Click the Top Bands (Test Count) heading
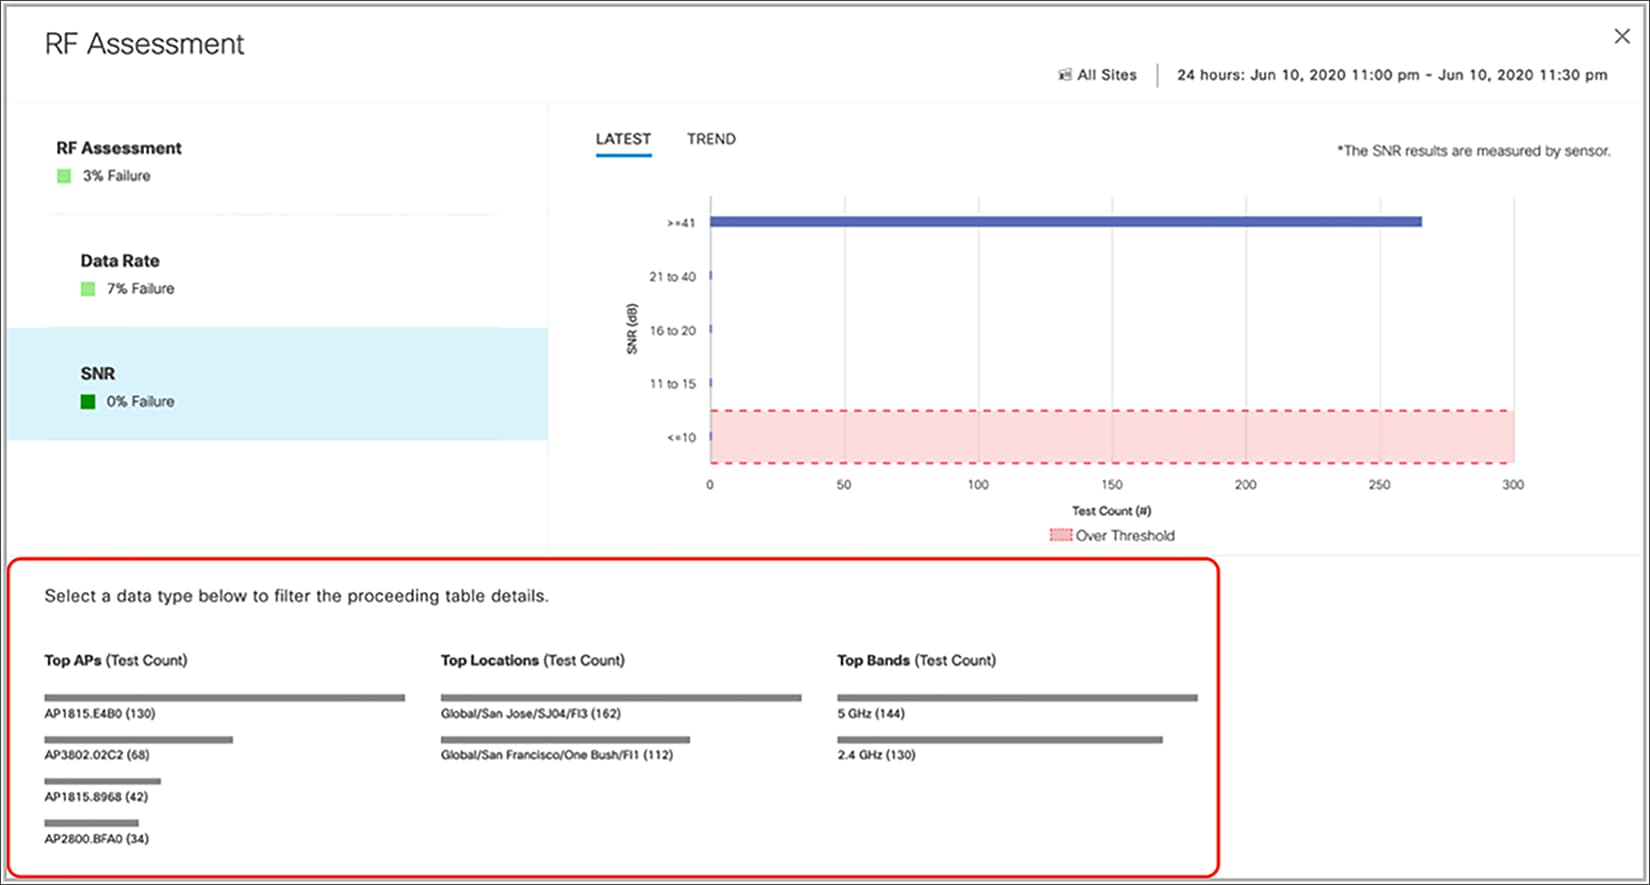The width and height of the screenshot is (1650, 885). (917, 661)
